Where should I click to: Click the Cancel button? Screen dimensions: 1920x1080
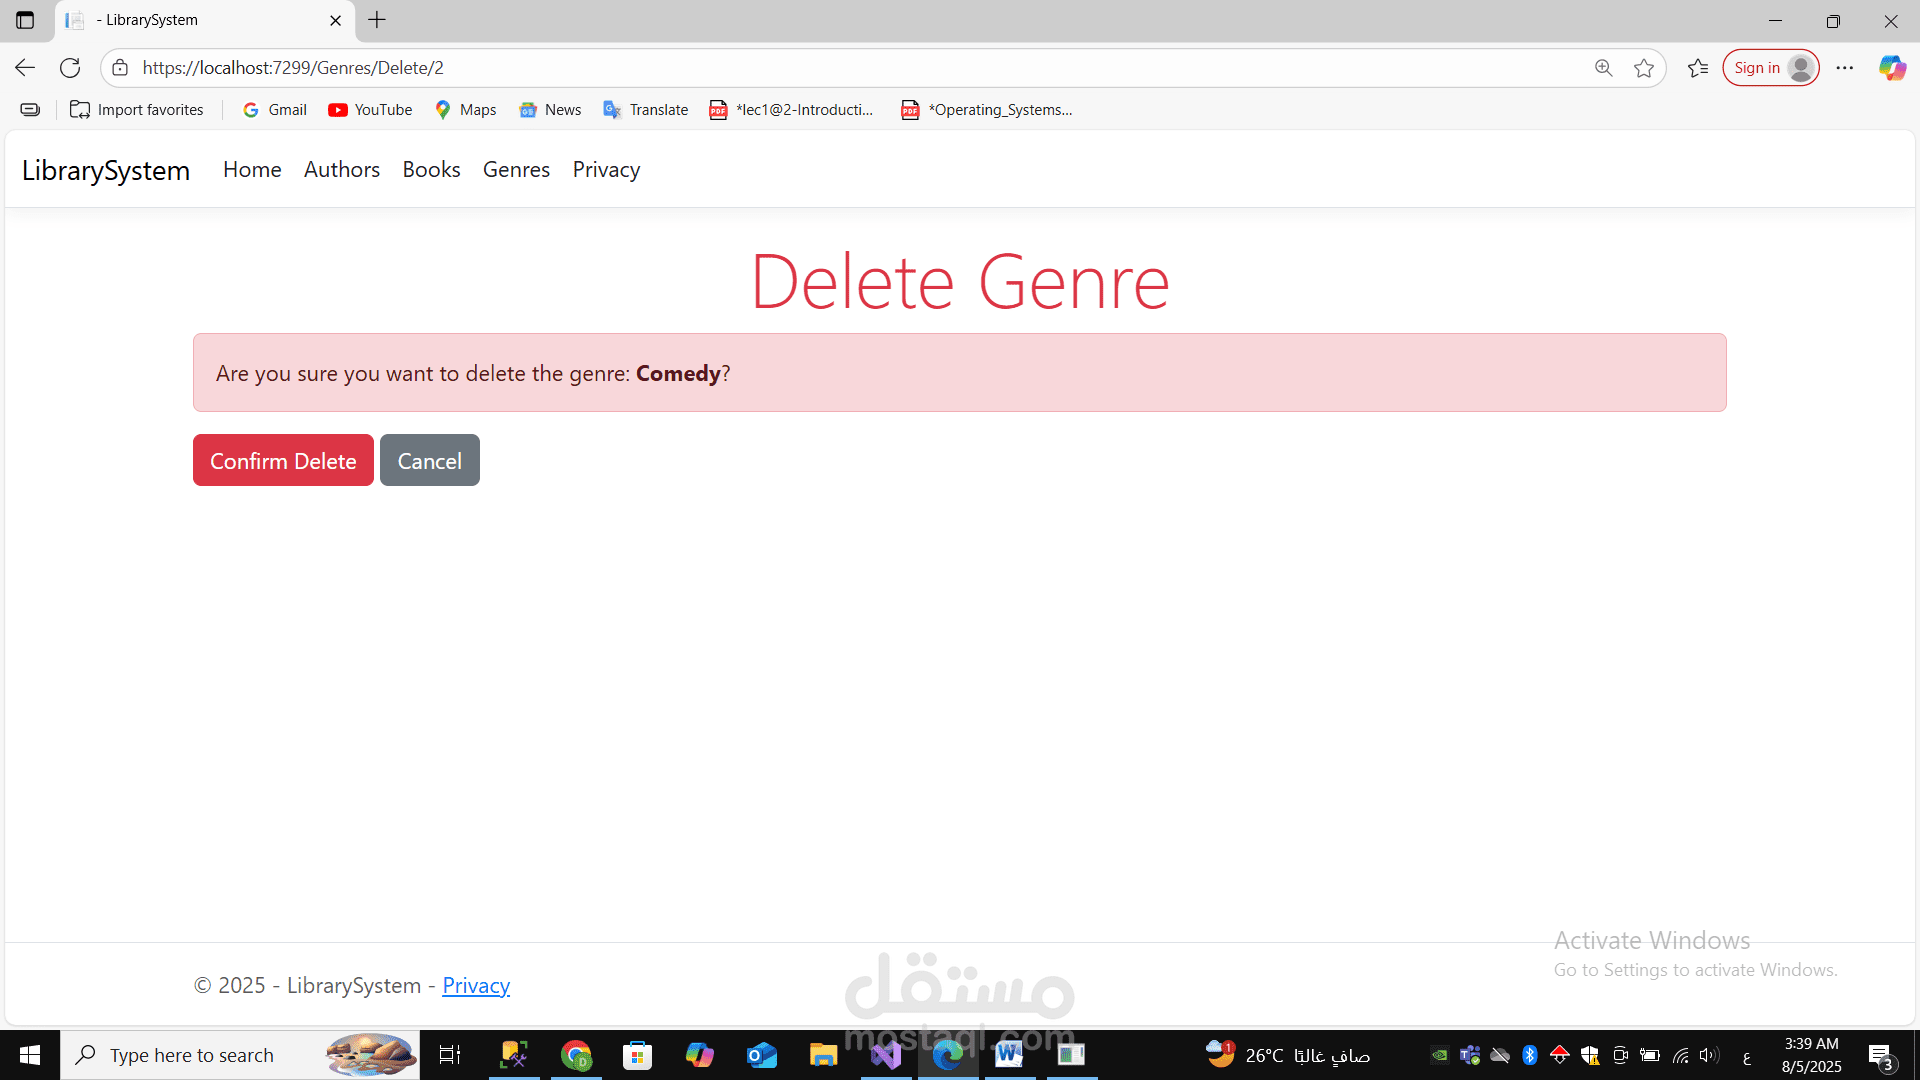(x=429, y=461)
